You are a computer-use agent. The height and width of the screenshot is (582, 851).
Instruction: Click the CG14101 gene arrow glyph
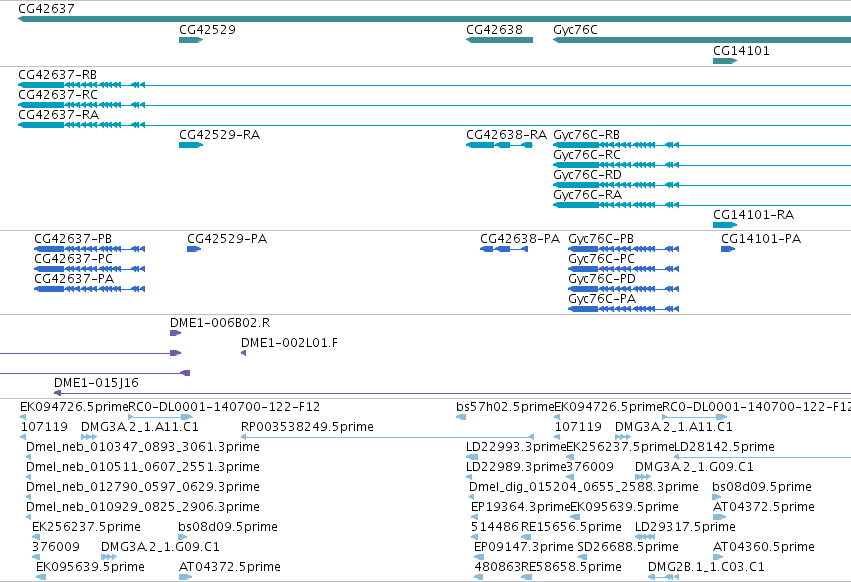725,61
